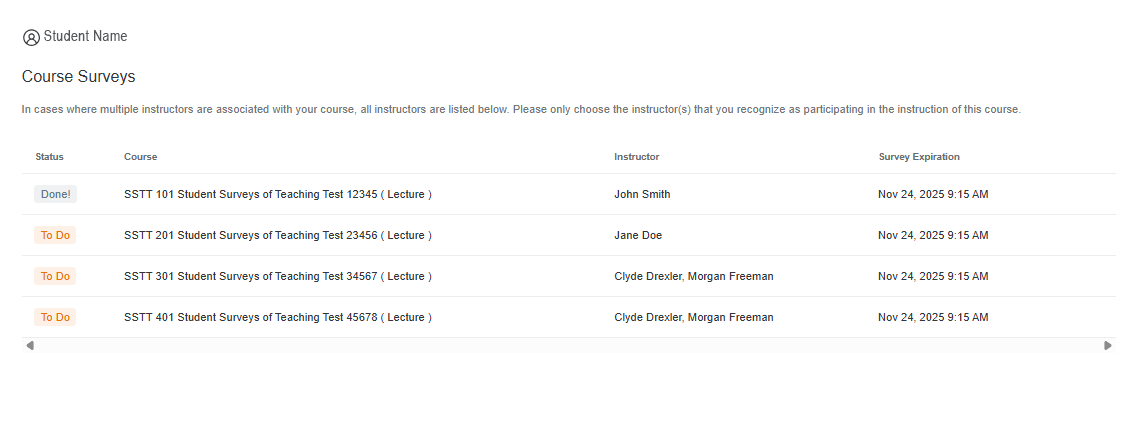This screenshot has height=435, width=1134.
Task: Click To Do badge for SSTT 301
Action: pyautogui.click(x=55, y=276)
